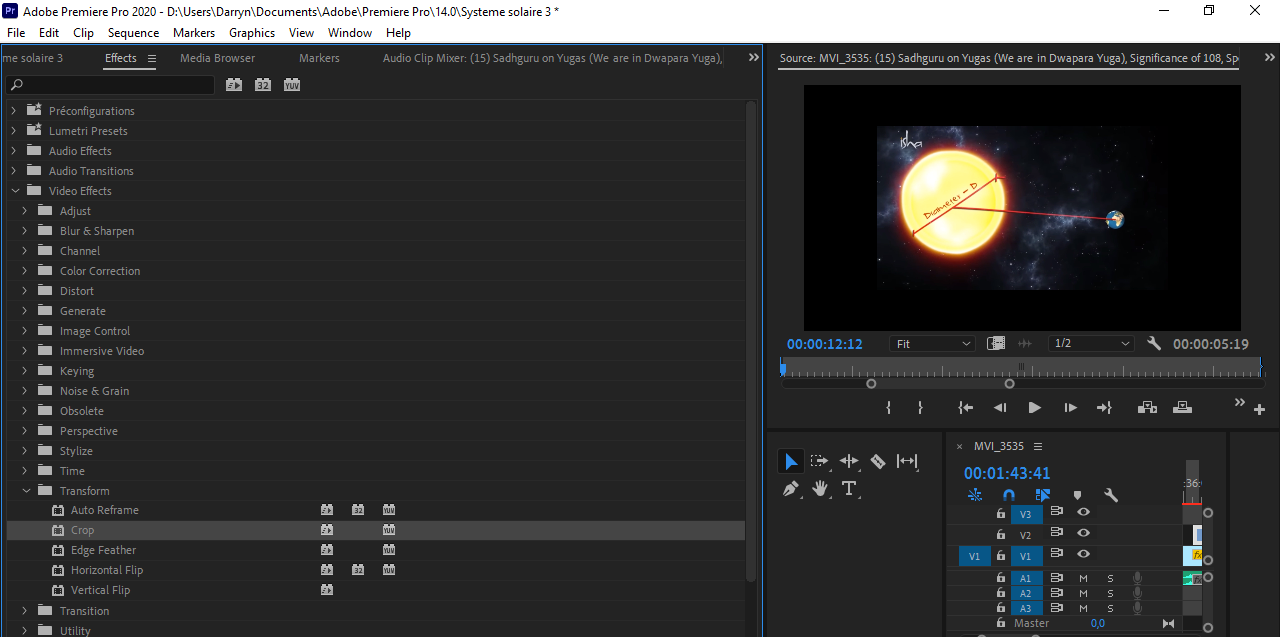This screenshot has width=1280, height=637.
Task: Expand the Color Correction effects folder
Action: tap(24, 270)
